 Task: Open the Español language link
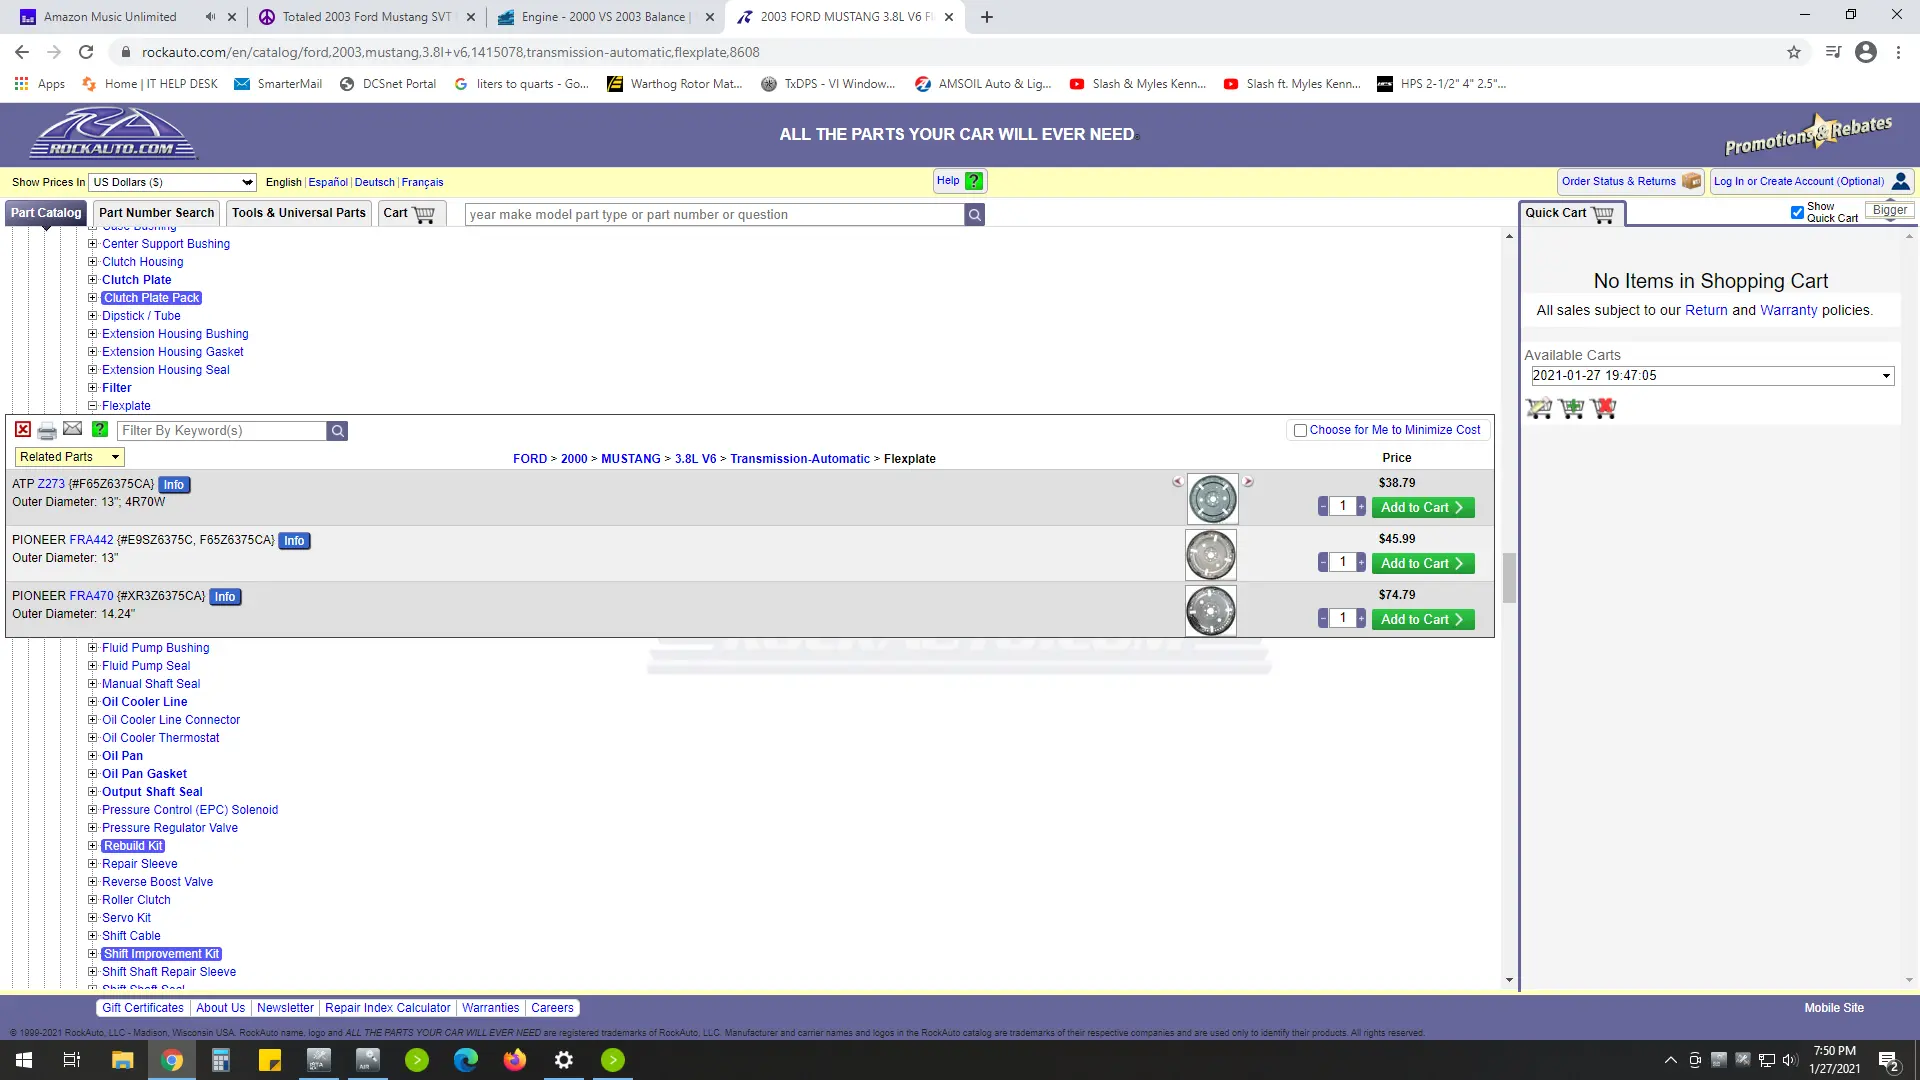(328, 182)
